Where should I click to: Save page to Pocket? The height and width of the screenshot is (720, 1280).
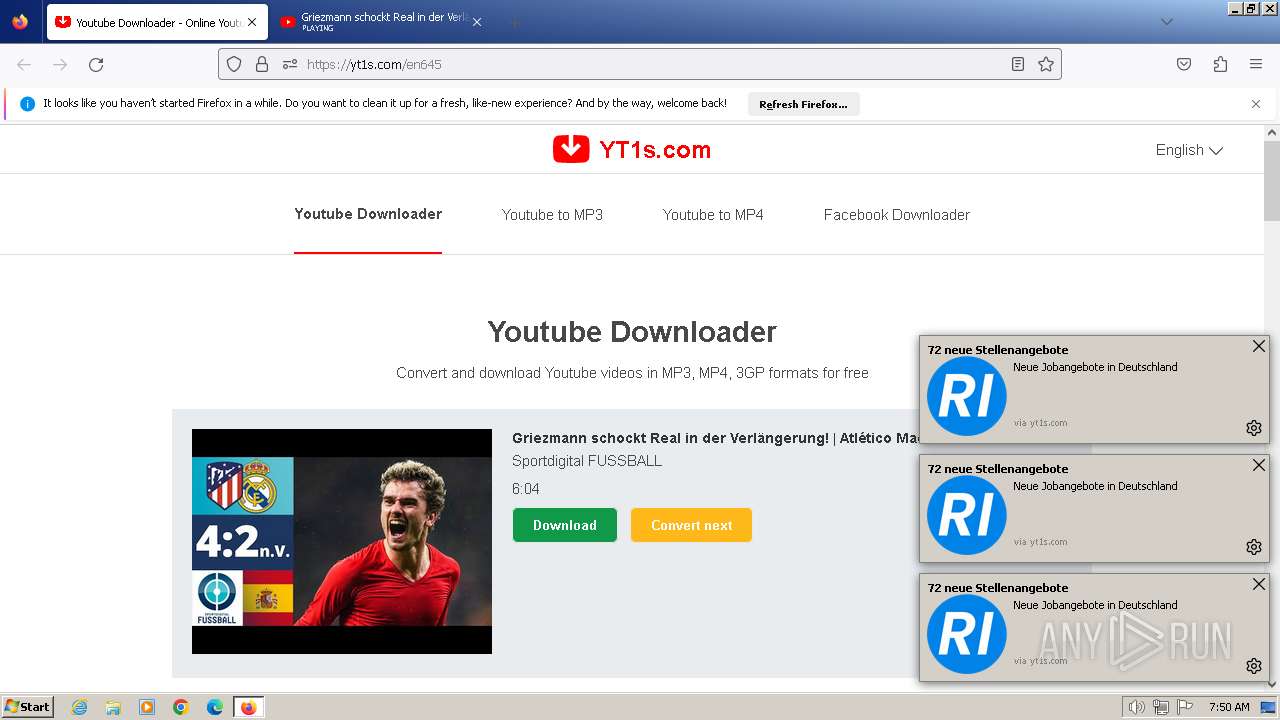pyautogui.click(x=1184, y=64)
